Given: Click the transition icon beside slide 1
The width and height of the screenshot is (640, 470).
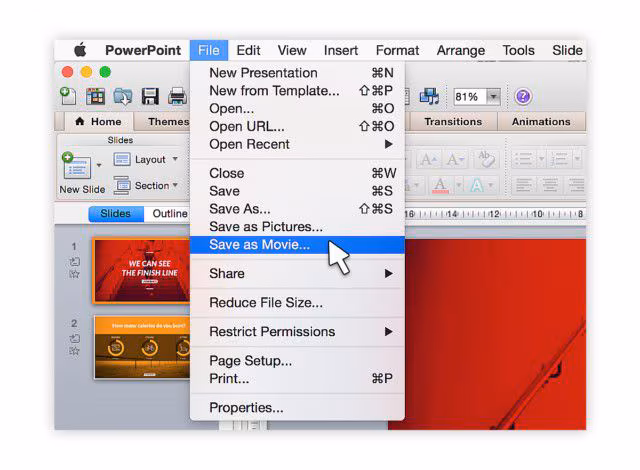Looking at the screenshot, I should 75,261.
